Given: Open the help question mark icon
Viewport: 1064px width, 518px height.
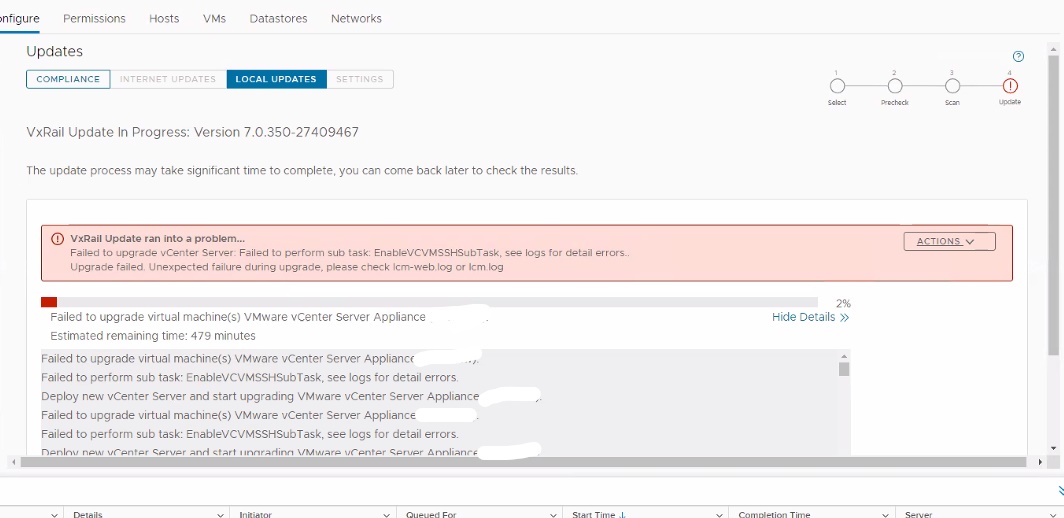Looking at the screenshot, I should 1018,56.
